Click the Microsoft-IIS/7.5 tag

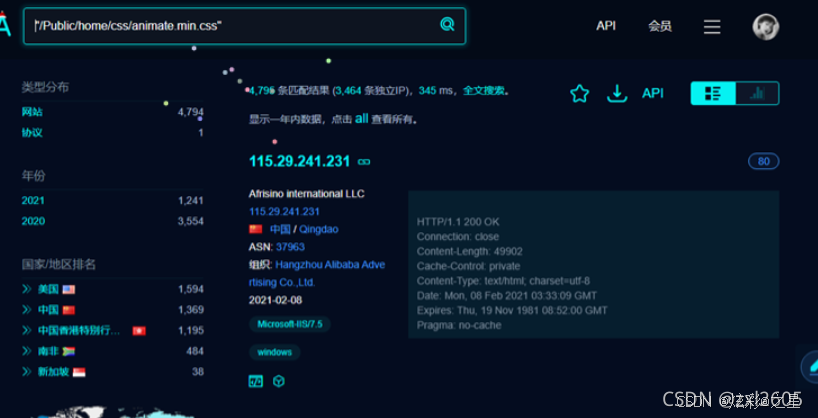pos(290,324)
